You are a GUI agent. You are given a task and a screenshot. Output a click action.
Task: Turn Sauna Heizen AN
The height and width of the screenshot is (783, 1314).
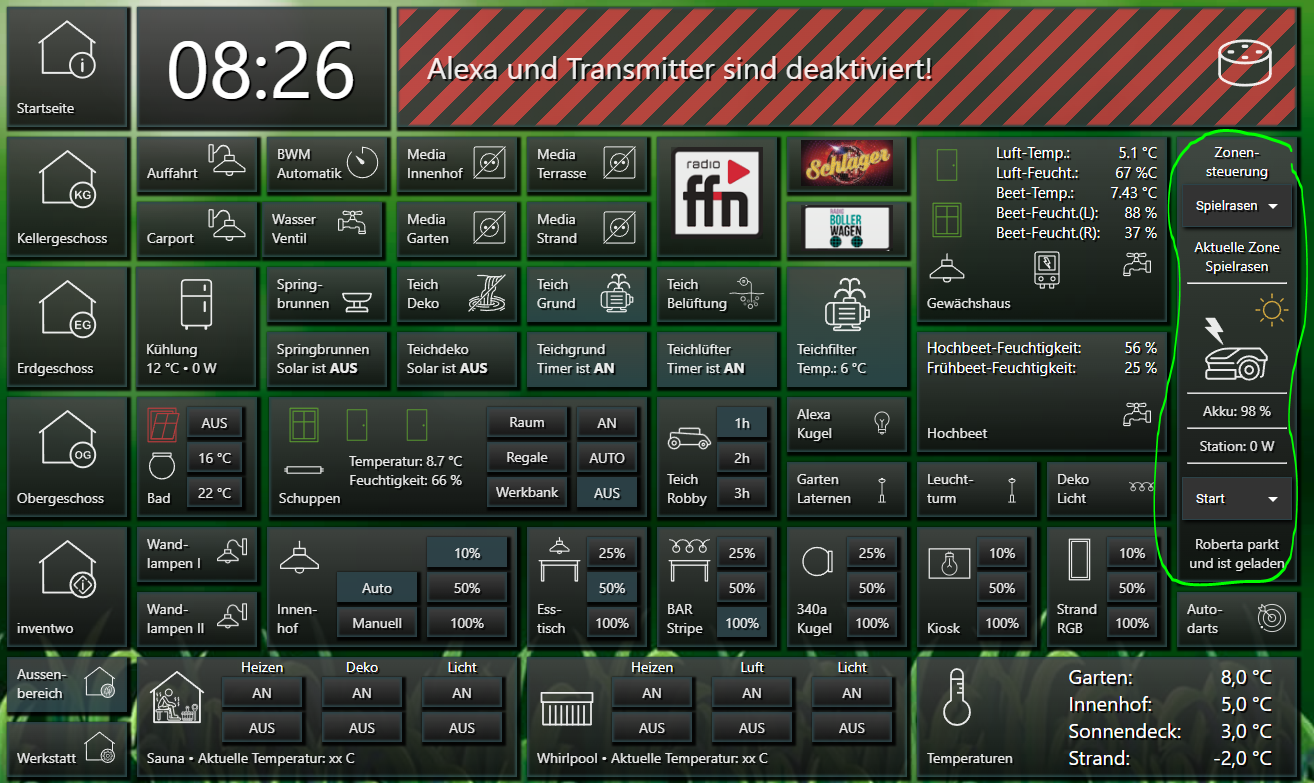[262, 692]
